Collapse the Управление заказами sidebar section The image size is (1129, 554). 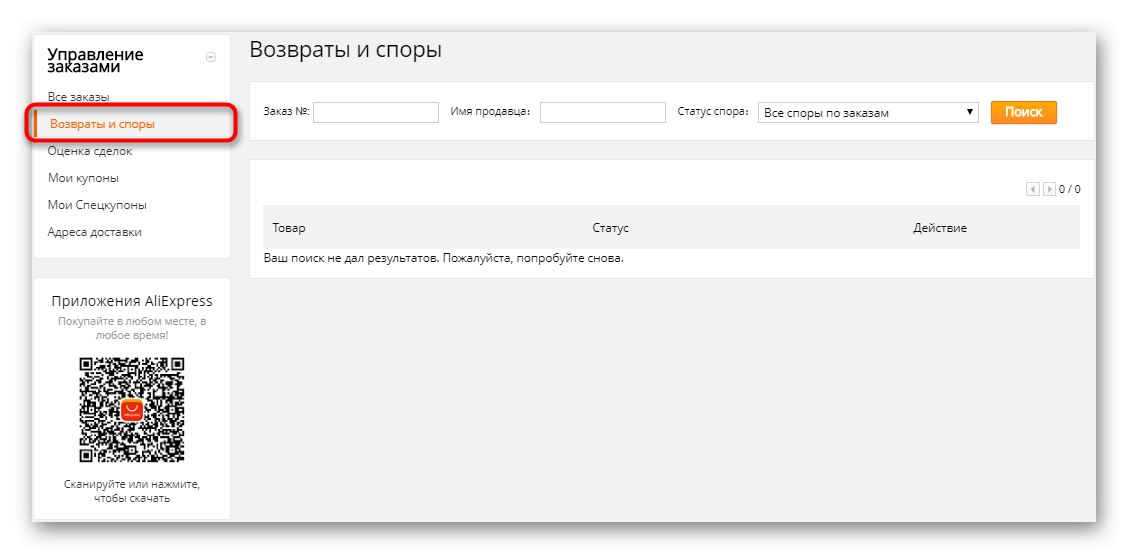tap(211, 58)
